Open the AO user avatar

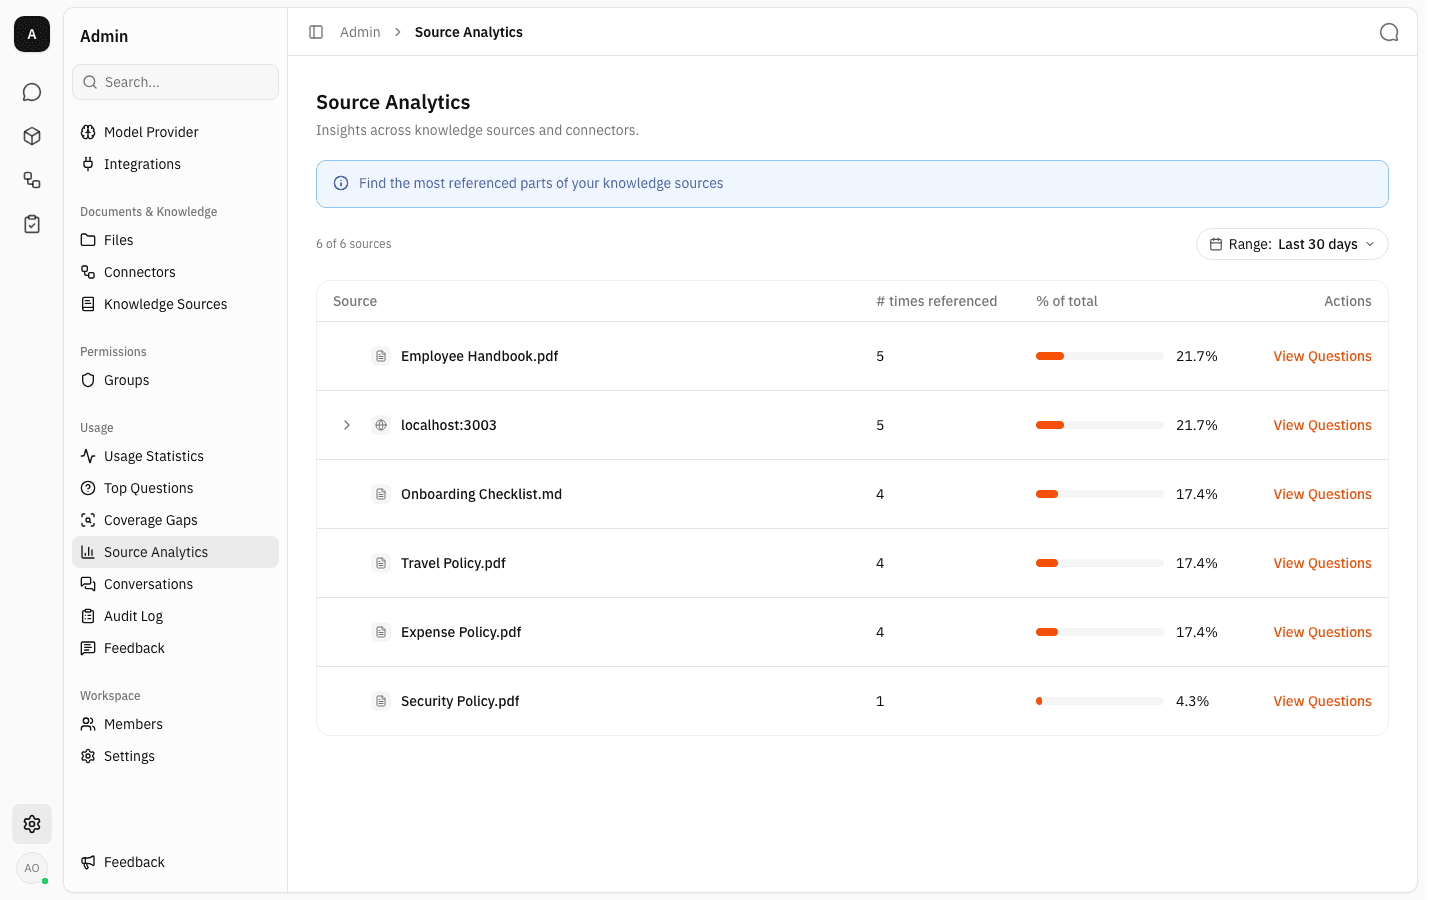click(32, 868)
